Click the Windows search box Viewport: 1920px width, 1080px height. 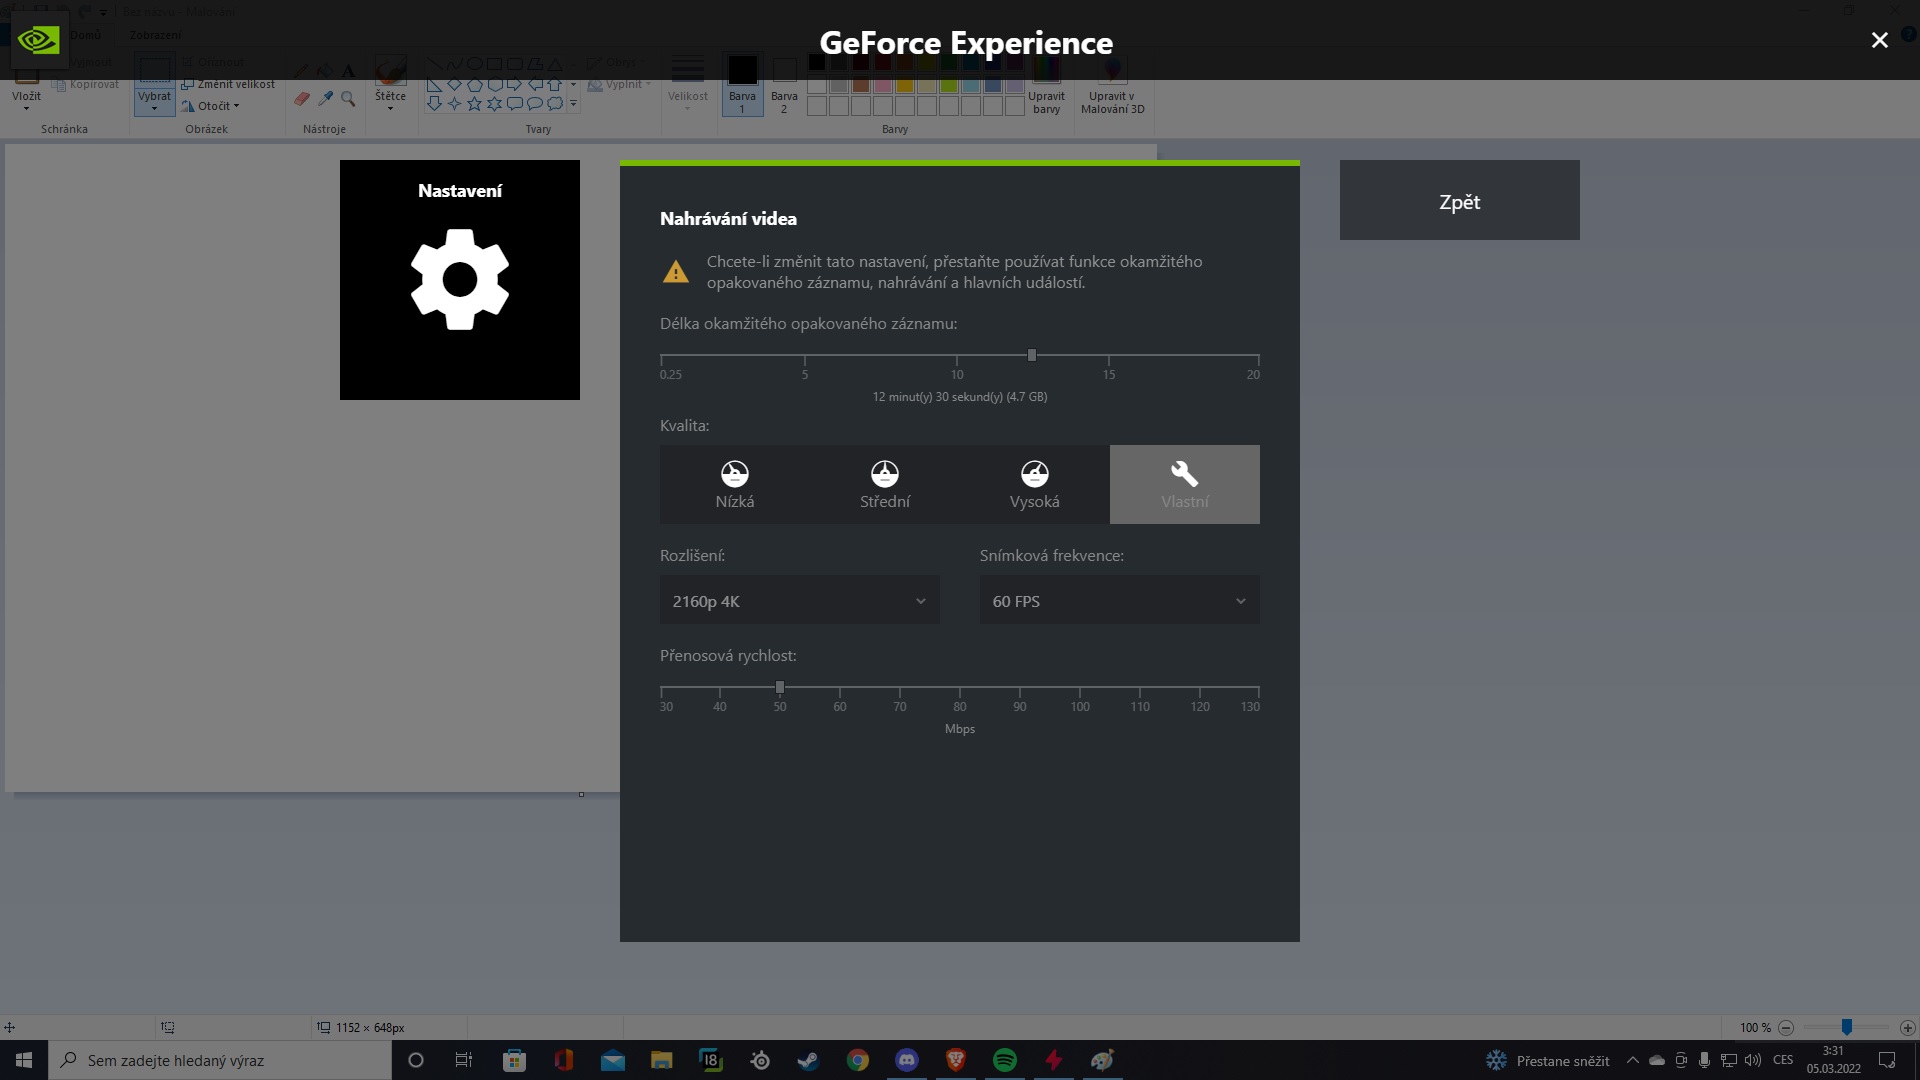point(220,1060)
